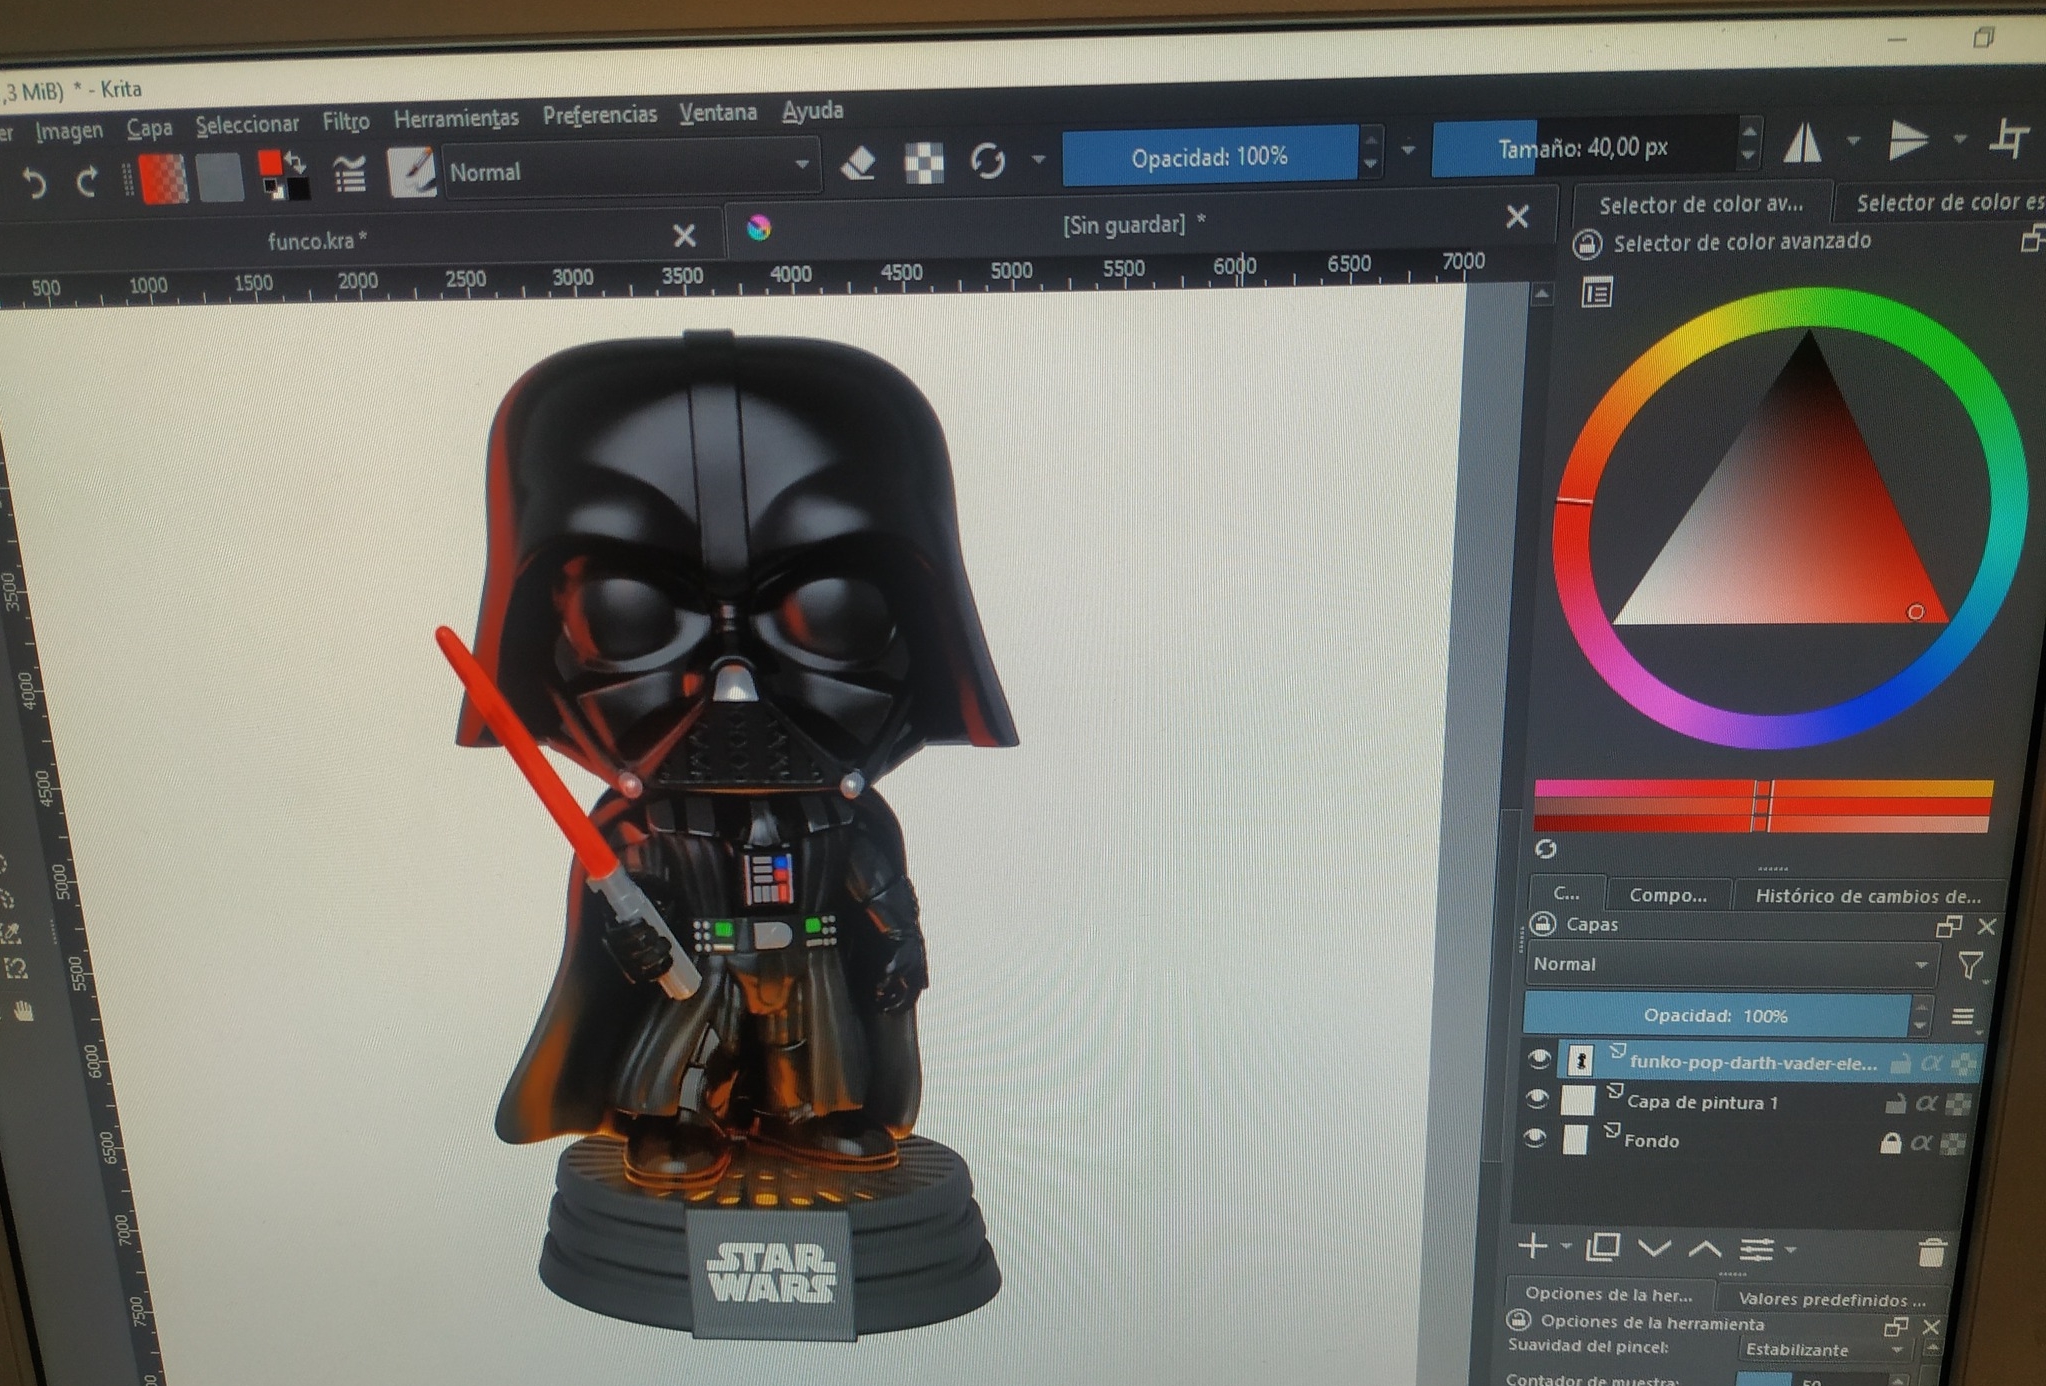This screenshot has width=2046, height=1386.
Task: Click the Opacidad 100% brush slider
Action: click(x=1209, y=157)
